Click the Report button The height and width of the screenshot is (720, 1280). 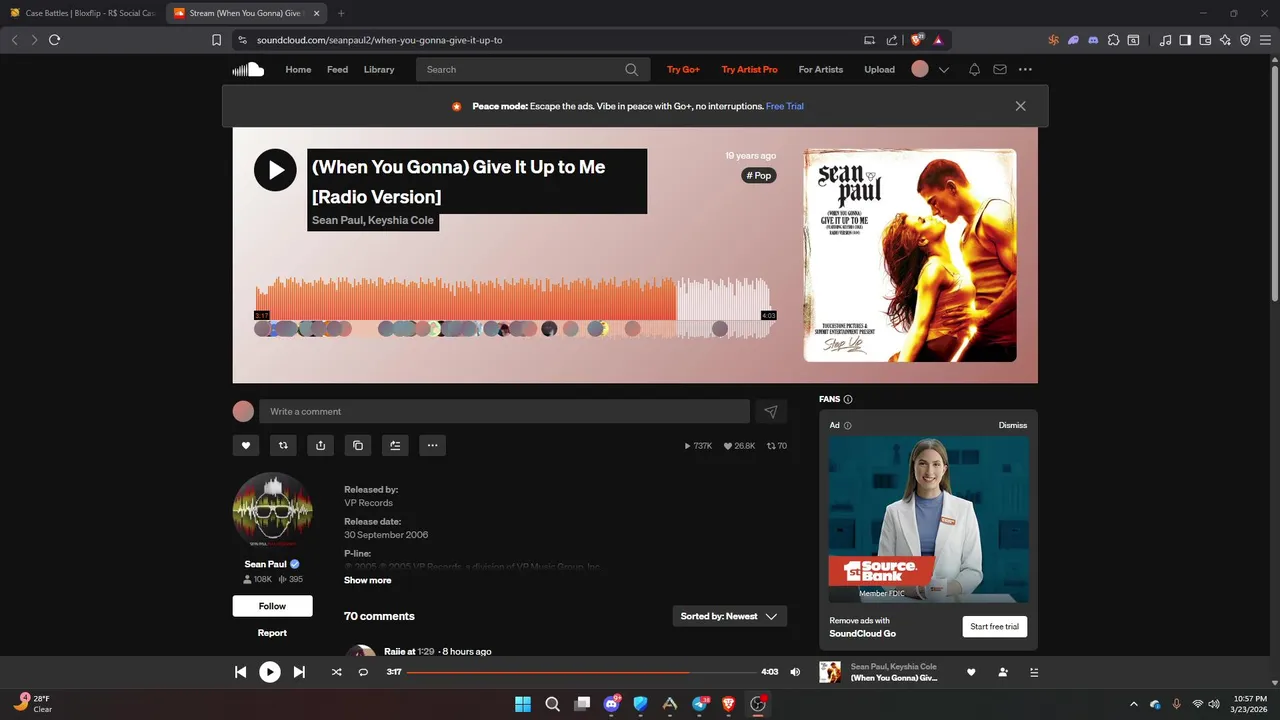(x=272, y=633)
